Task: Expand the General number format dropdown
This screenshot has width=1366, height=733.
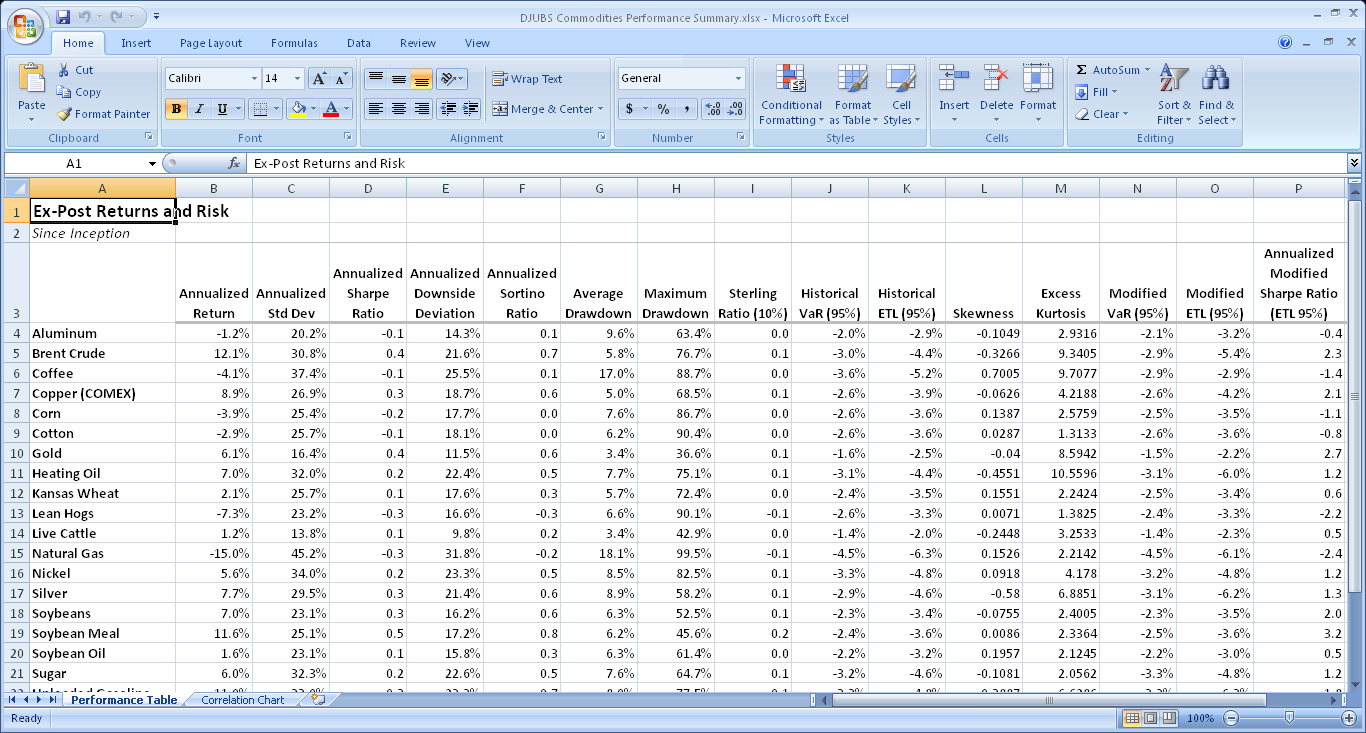Action: (x=739, y=78)
